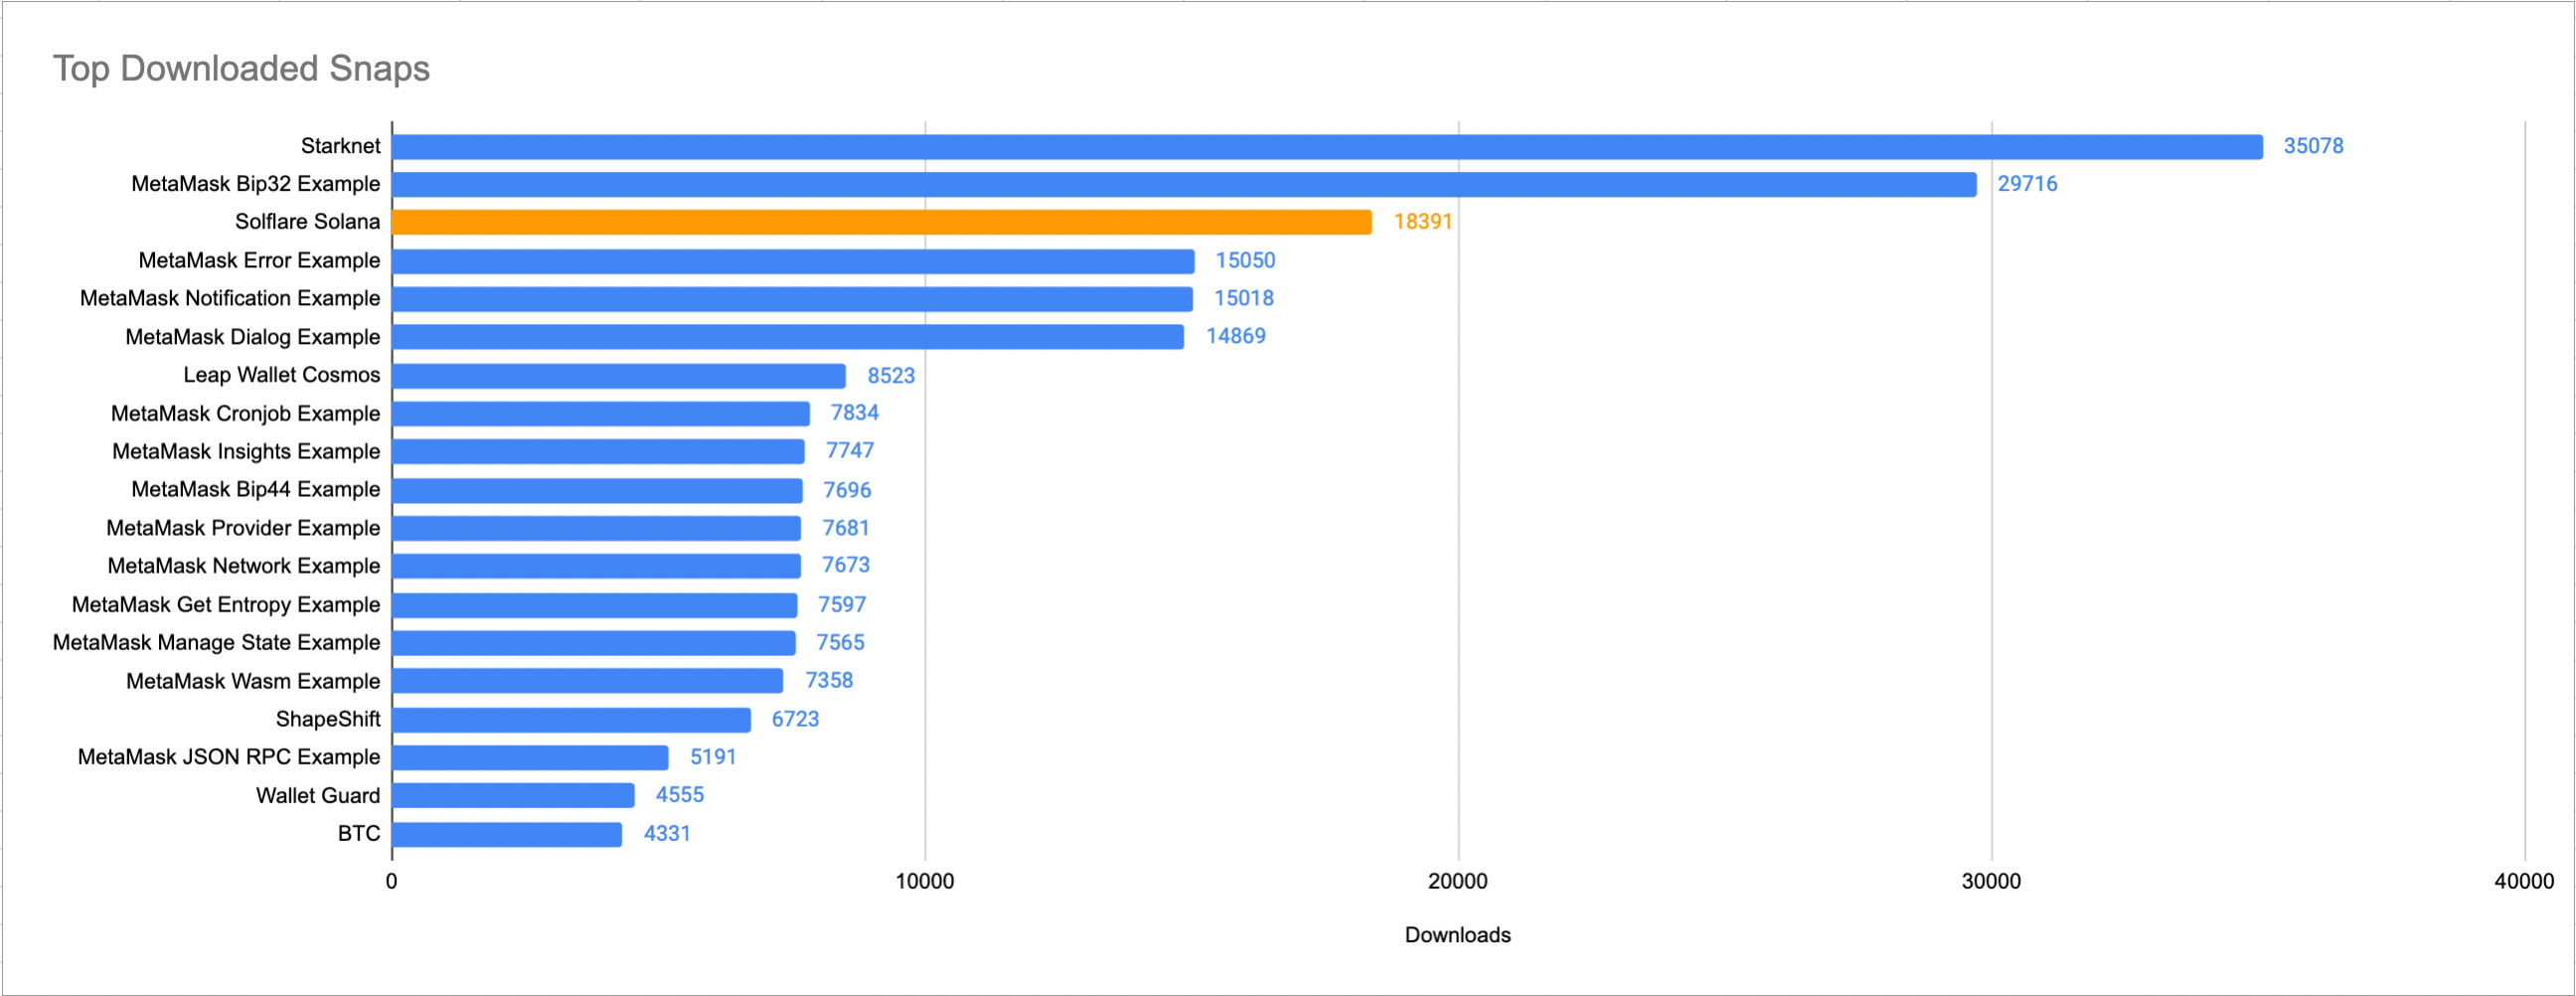The height and width of the screenshot is (996, 2576).
Task: Click the "MetaMask Wasm Example" label
Action: [253, 681]
